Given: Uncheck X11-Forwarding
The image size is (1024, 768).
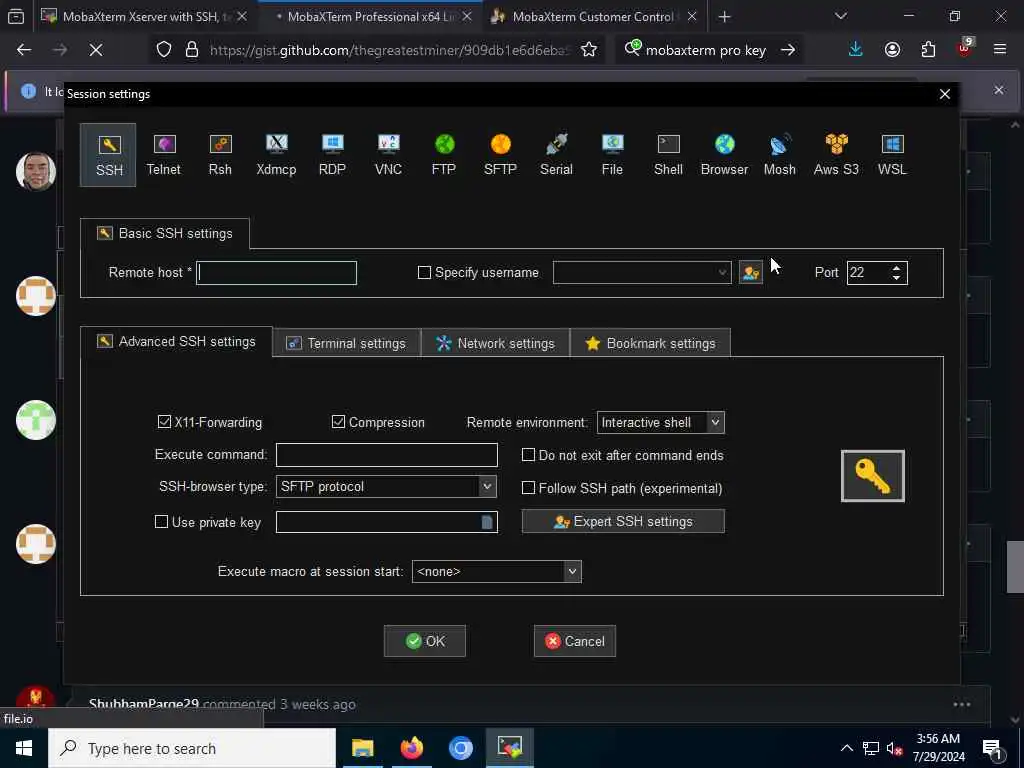Looking at the screenshot, I should (x=165, y=422).
